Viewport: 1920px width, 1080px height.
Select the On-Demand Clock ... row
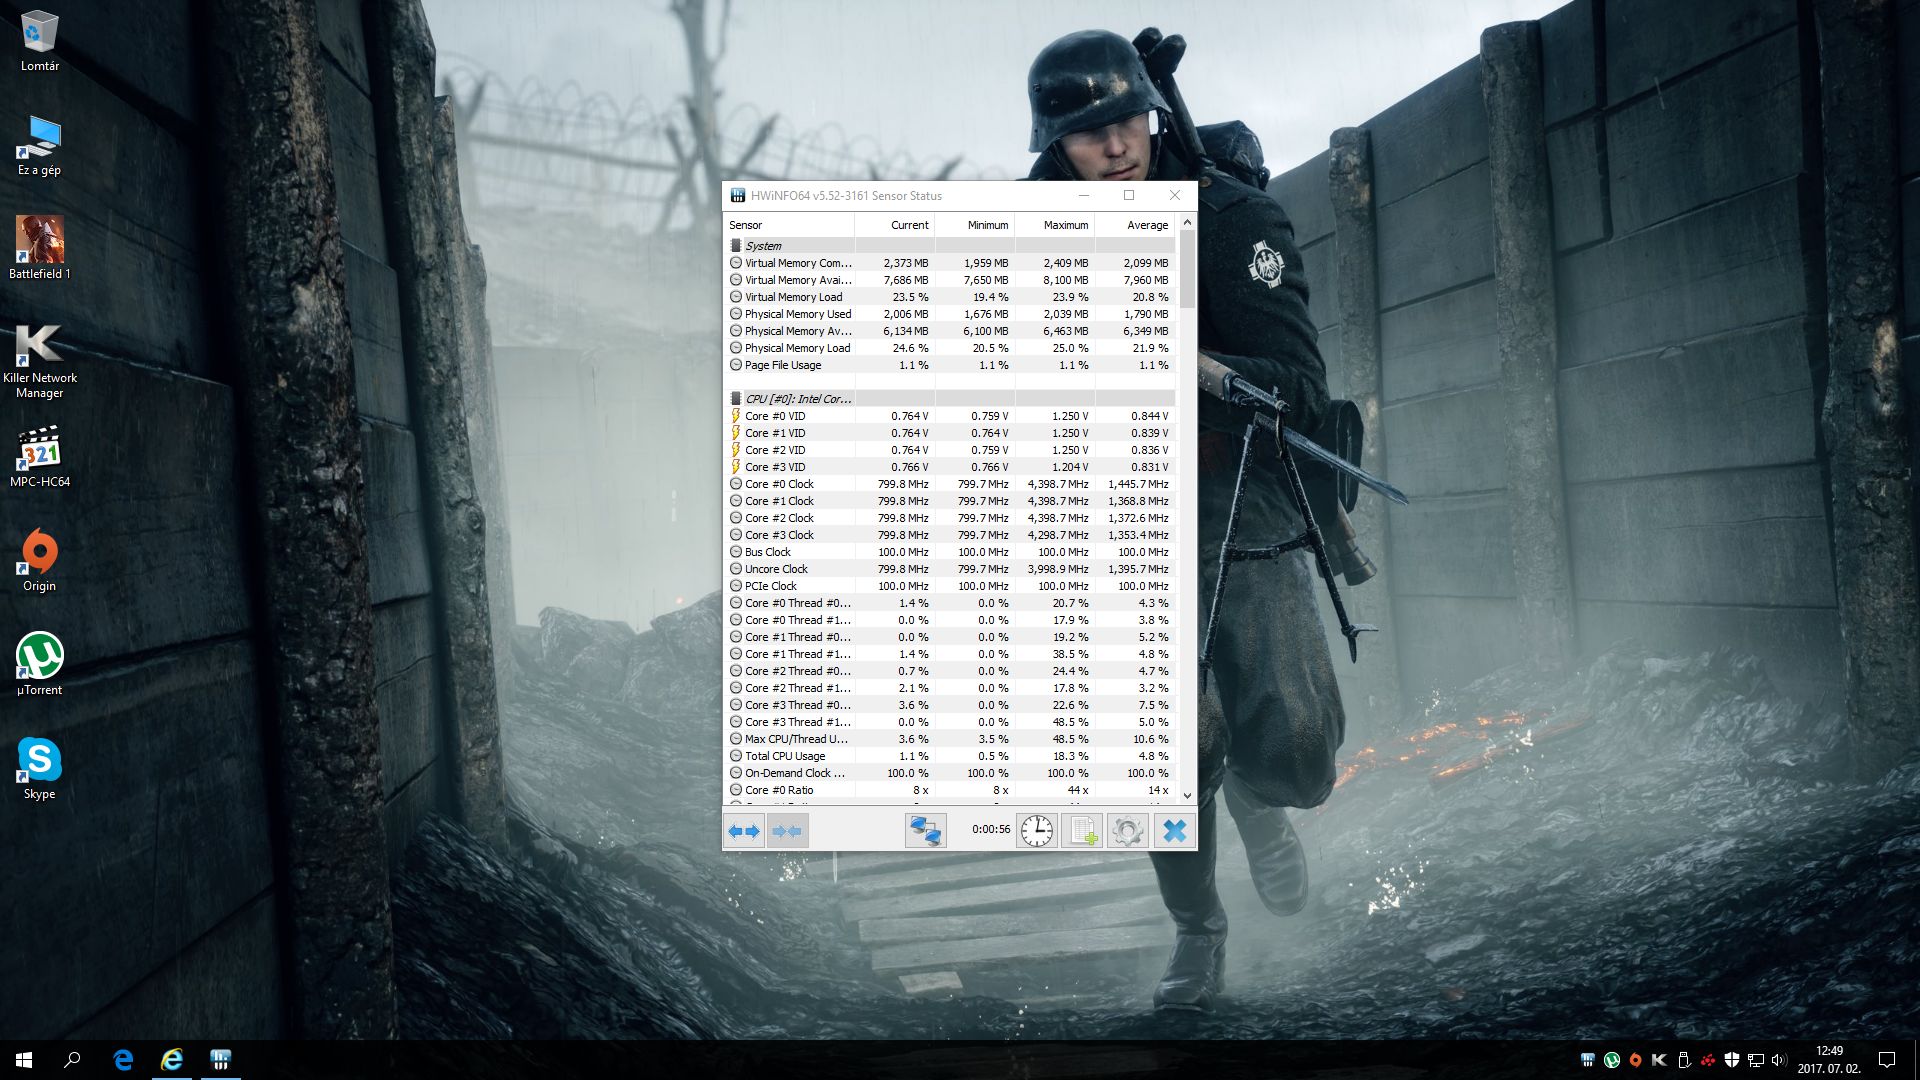[x=949, y=773]
